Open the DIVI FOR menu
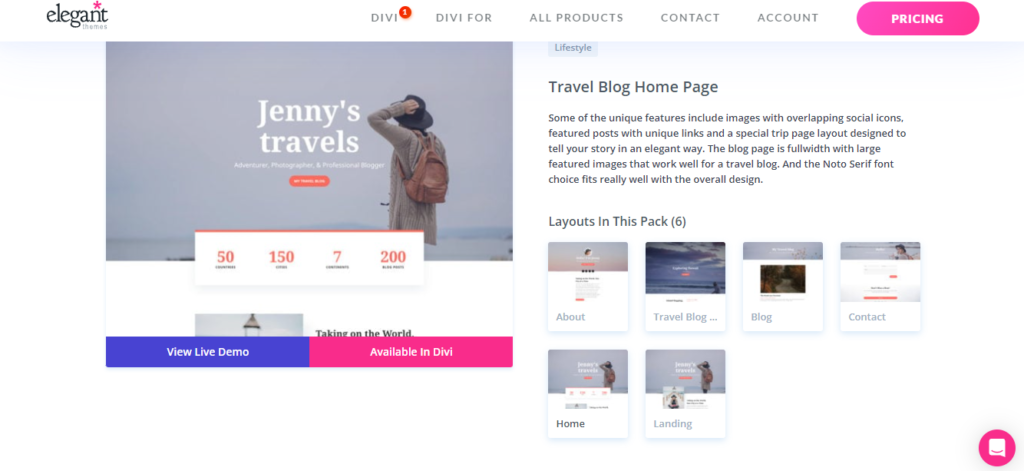The height and width of the screenshot is (471, 1024). pos(464,18)
